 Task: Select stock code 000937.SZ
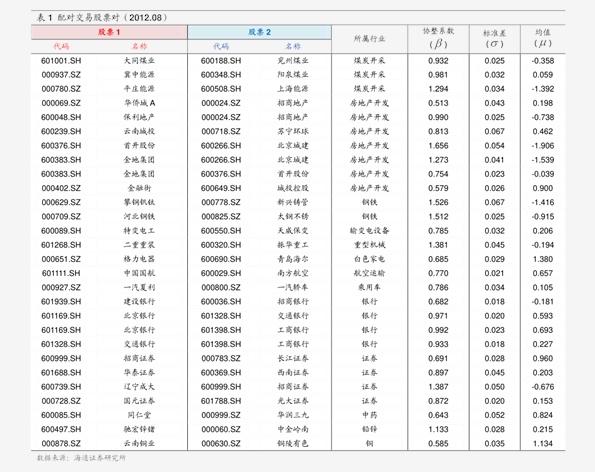coord(61,75)
